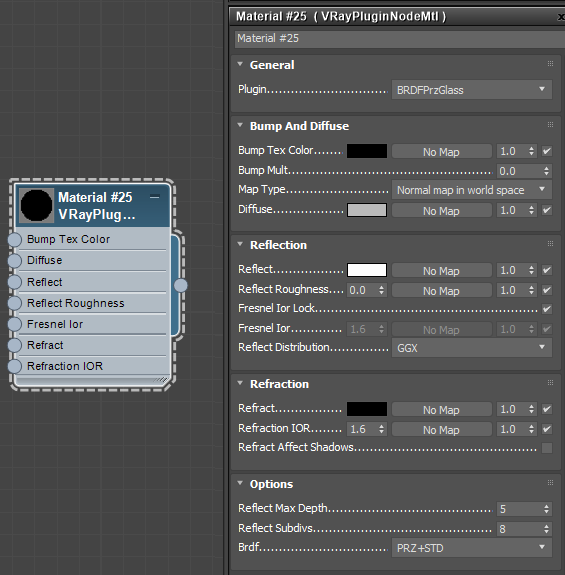Click the Reflect Subdivs value field
The image size is (565, 575).
[519, 529]
